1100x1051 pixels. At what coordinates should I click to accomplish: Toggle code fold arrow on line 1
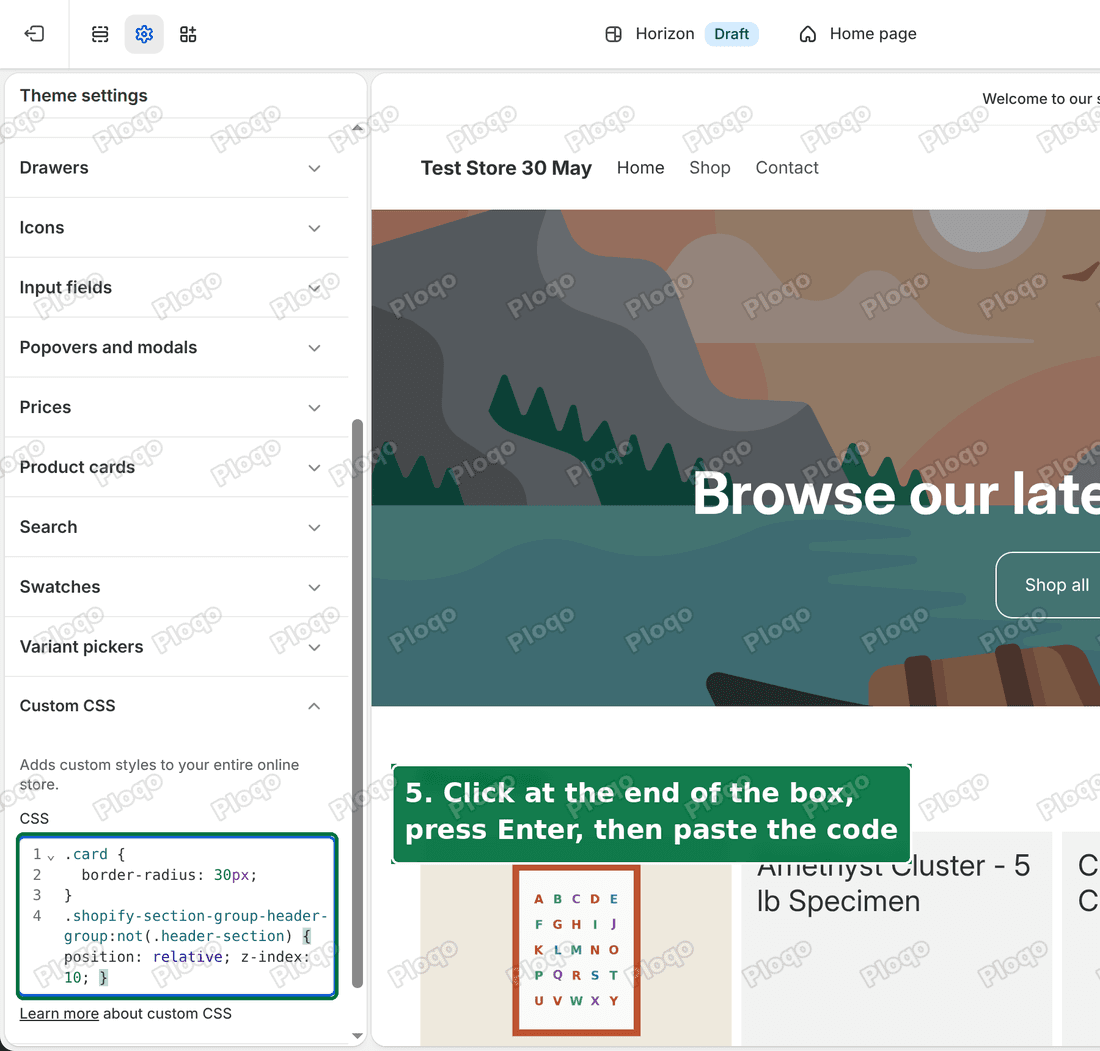(x=51, y=856)
